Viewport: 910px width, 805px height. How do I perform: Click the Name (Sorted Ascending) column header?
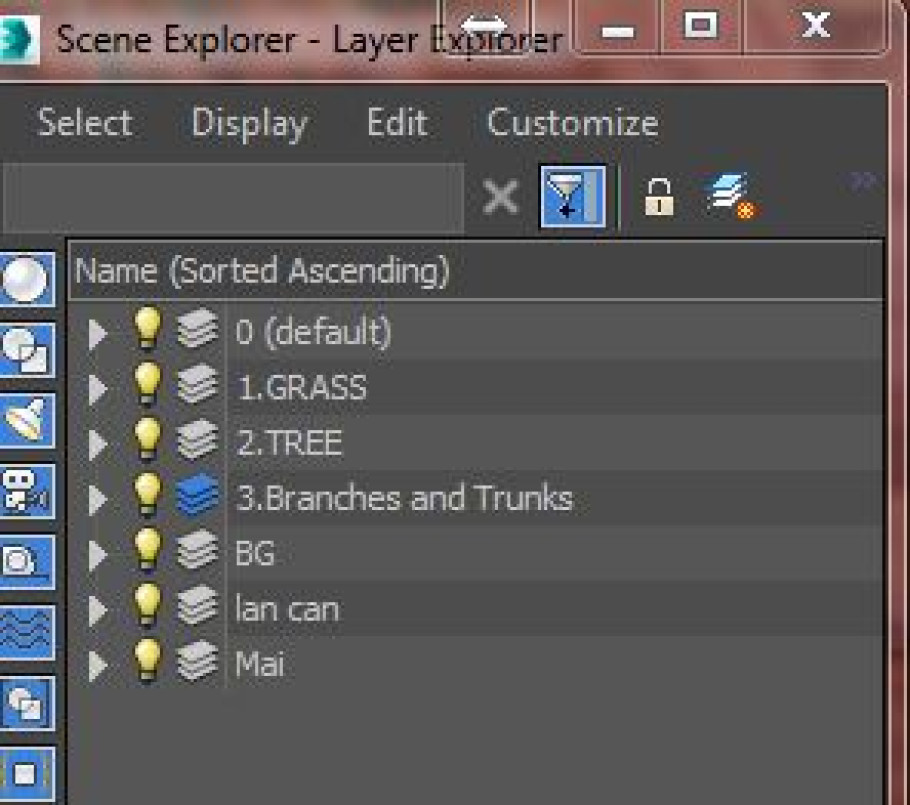coord(262,271)
